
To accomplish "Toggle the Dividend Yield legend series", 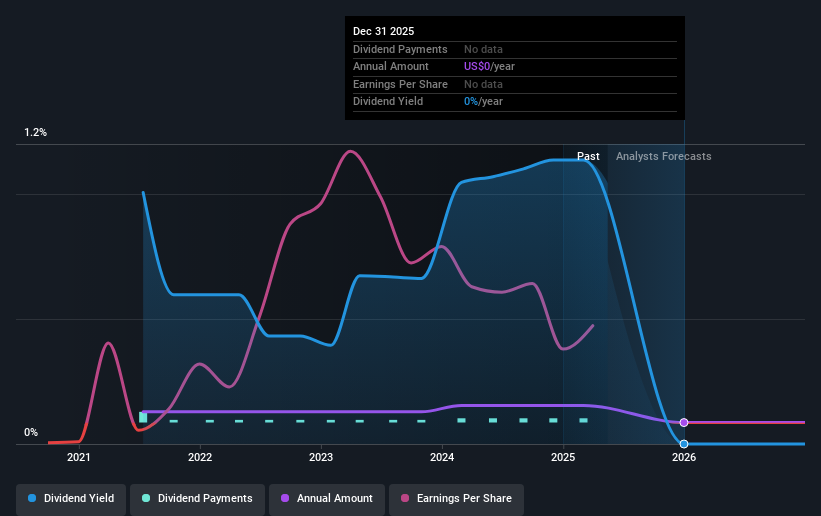I will pos(71,498).
